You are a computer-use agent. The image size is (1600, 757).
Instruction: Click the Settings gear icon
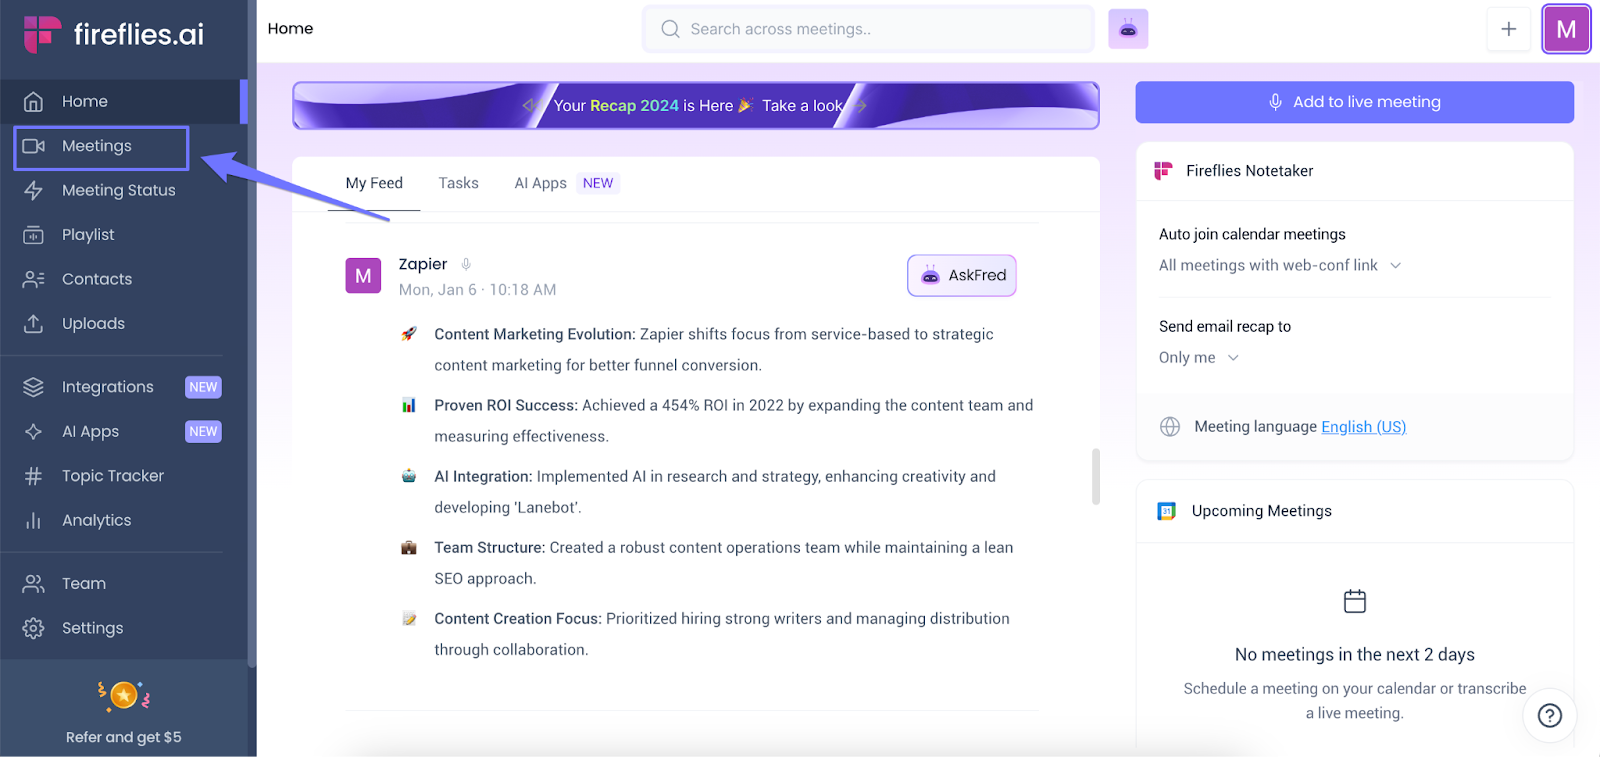(33, 628)
